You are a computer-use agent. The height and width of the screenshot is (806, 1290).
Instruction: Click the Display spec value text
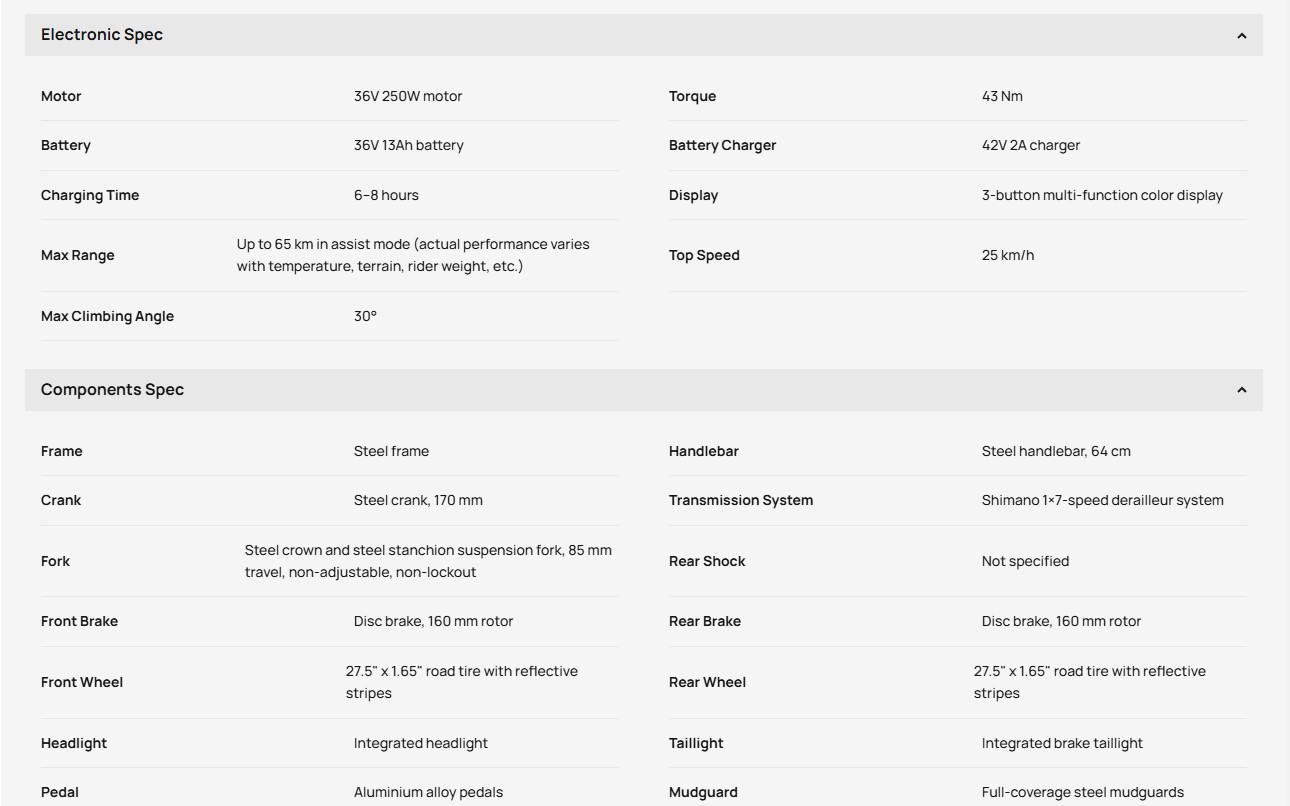[1102, 196]
